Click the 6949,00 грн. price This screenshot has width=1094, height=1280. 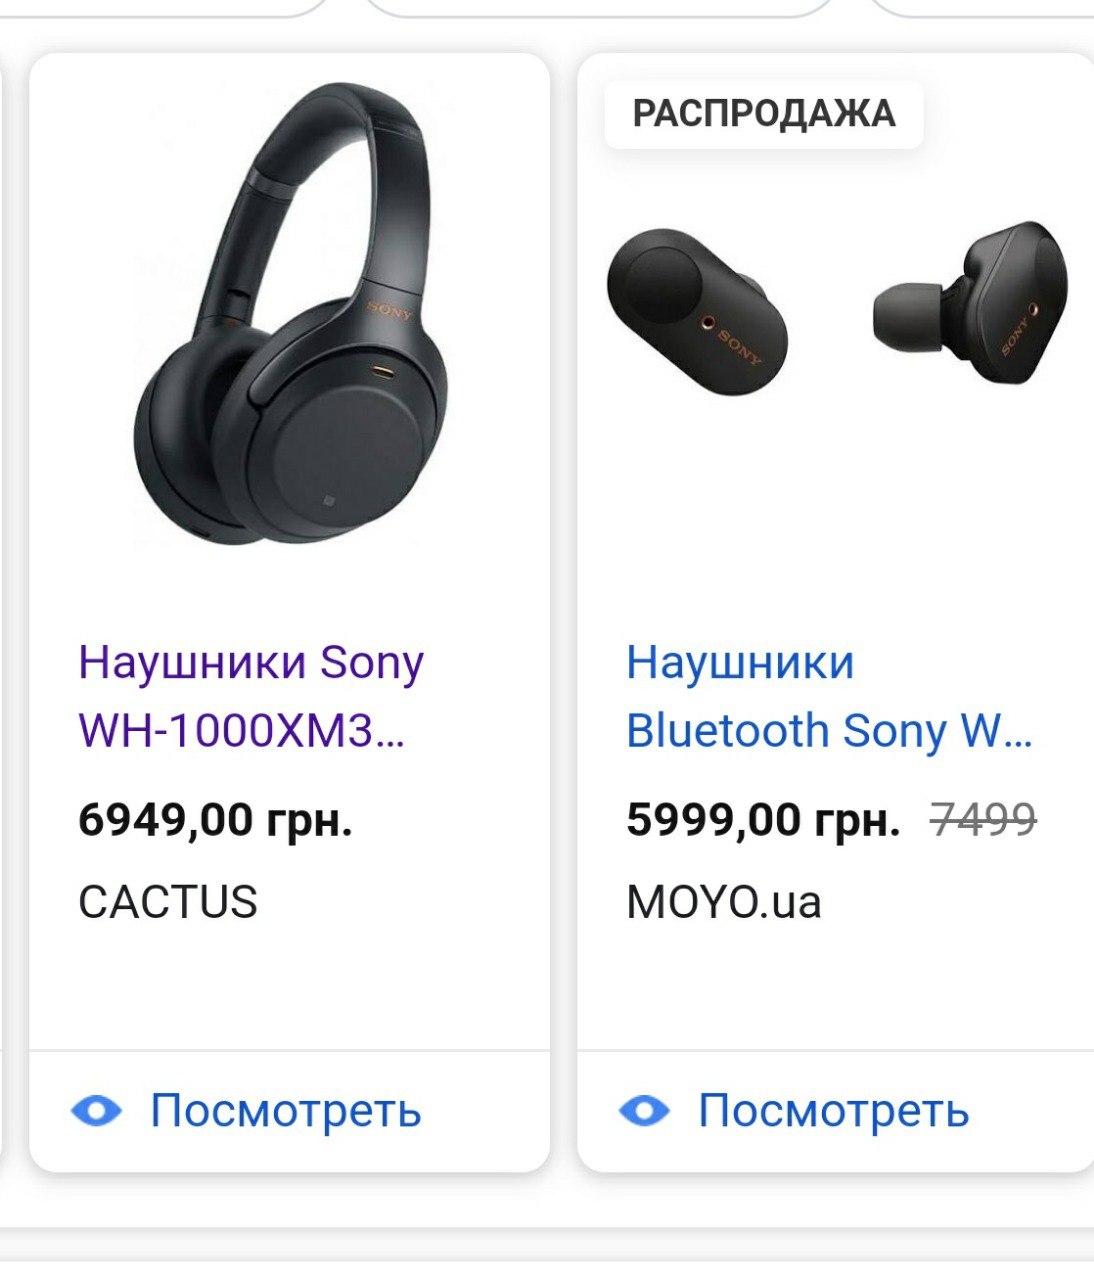[215, 820]
